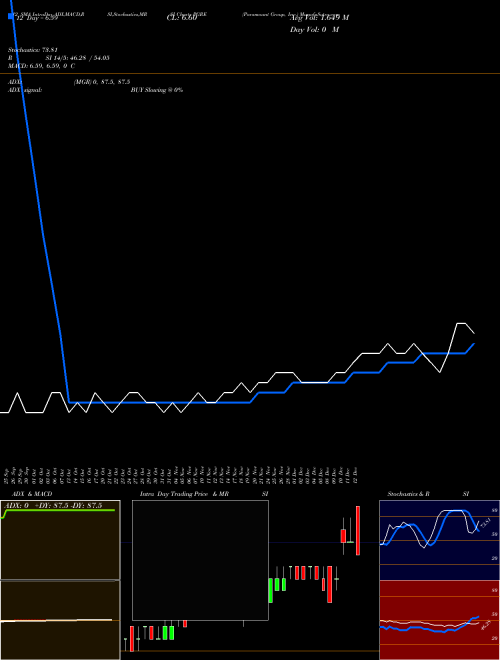Open the ADX & MACD mini chart panel
This screenshot has width=500, height=660.
(60, 580)
